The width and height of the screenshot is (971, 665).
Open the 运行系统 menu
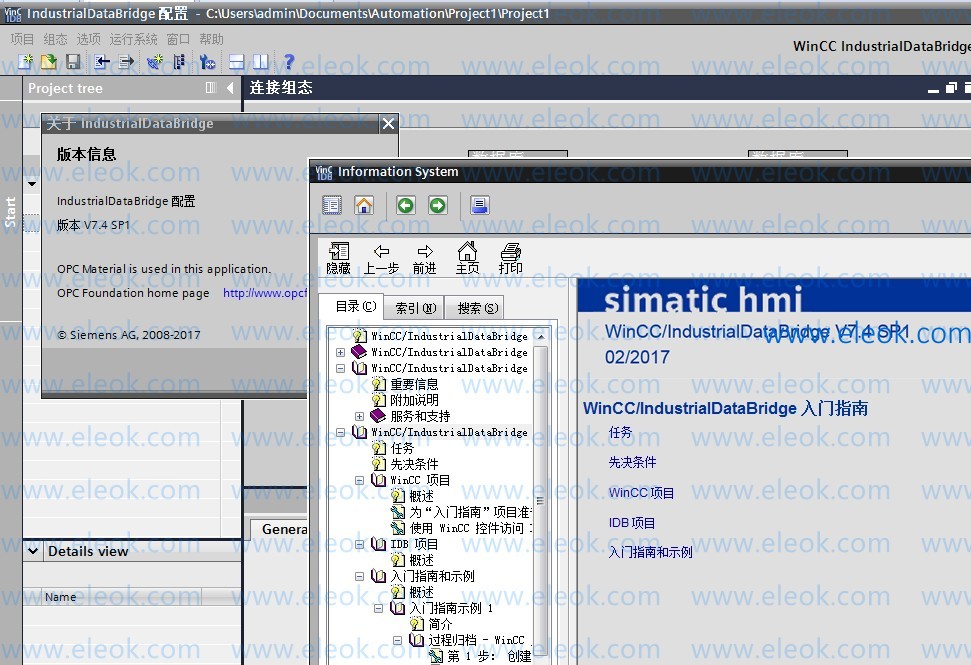point(133,39)
